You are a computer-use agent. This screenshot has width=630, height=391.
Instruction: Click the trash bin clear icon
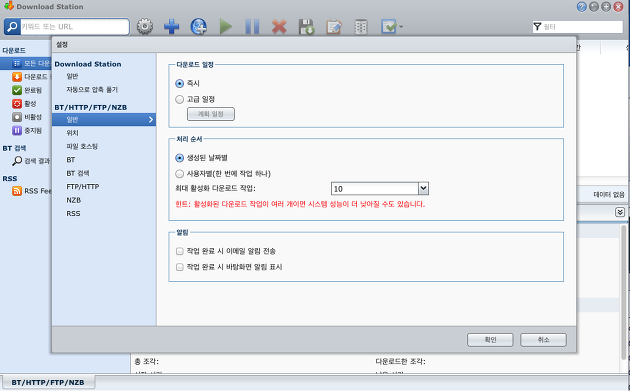[361, 27]
